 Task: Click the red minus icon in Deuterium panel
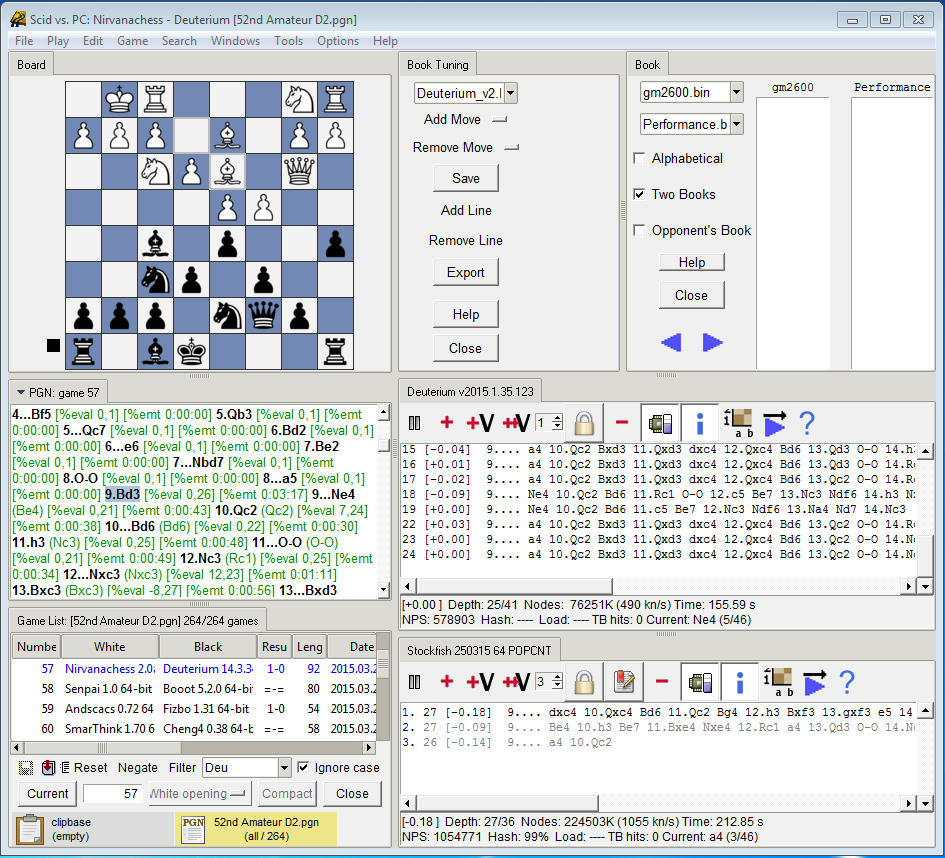click(622, 422)
